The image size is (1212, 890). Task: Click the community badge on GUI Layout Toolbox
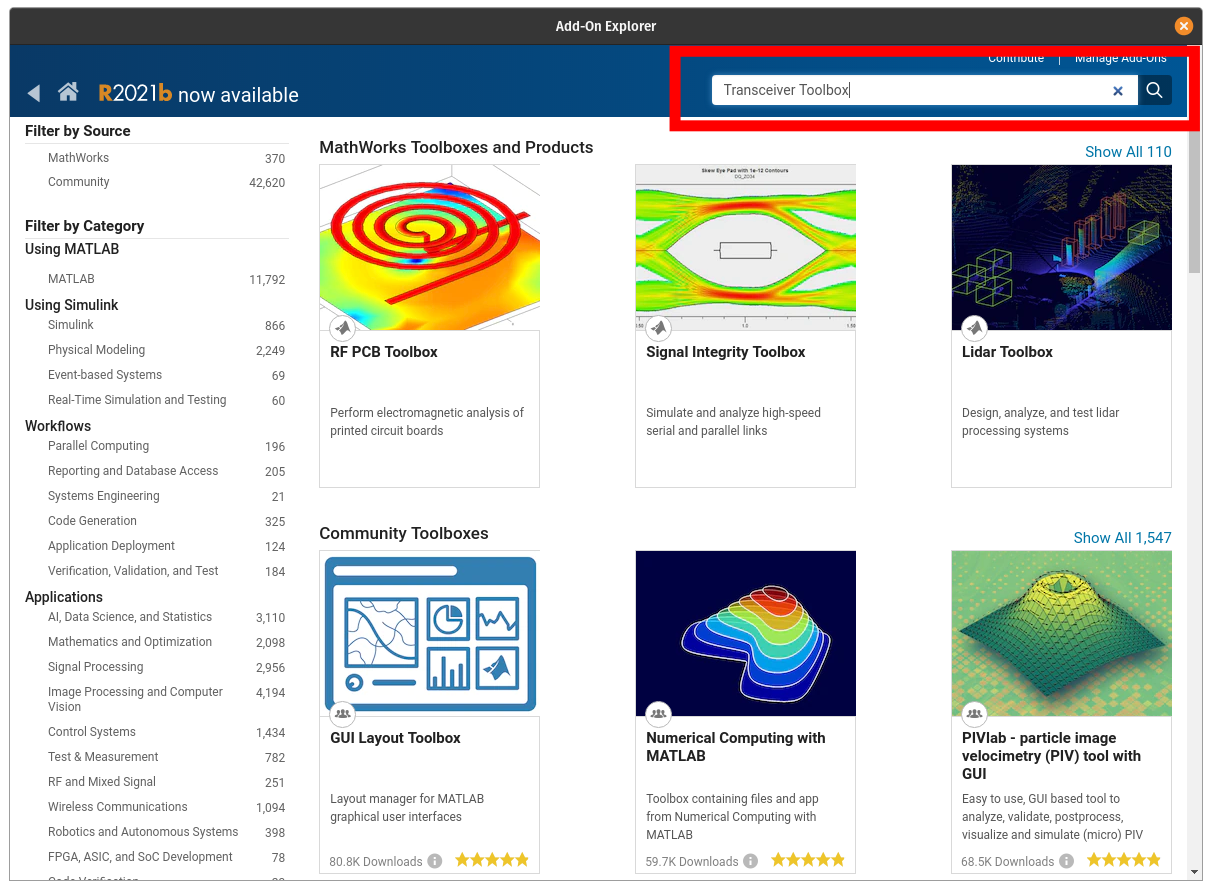click(342, 714)
